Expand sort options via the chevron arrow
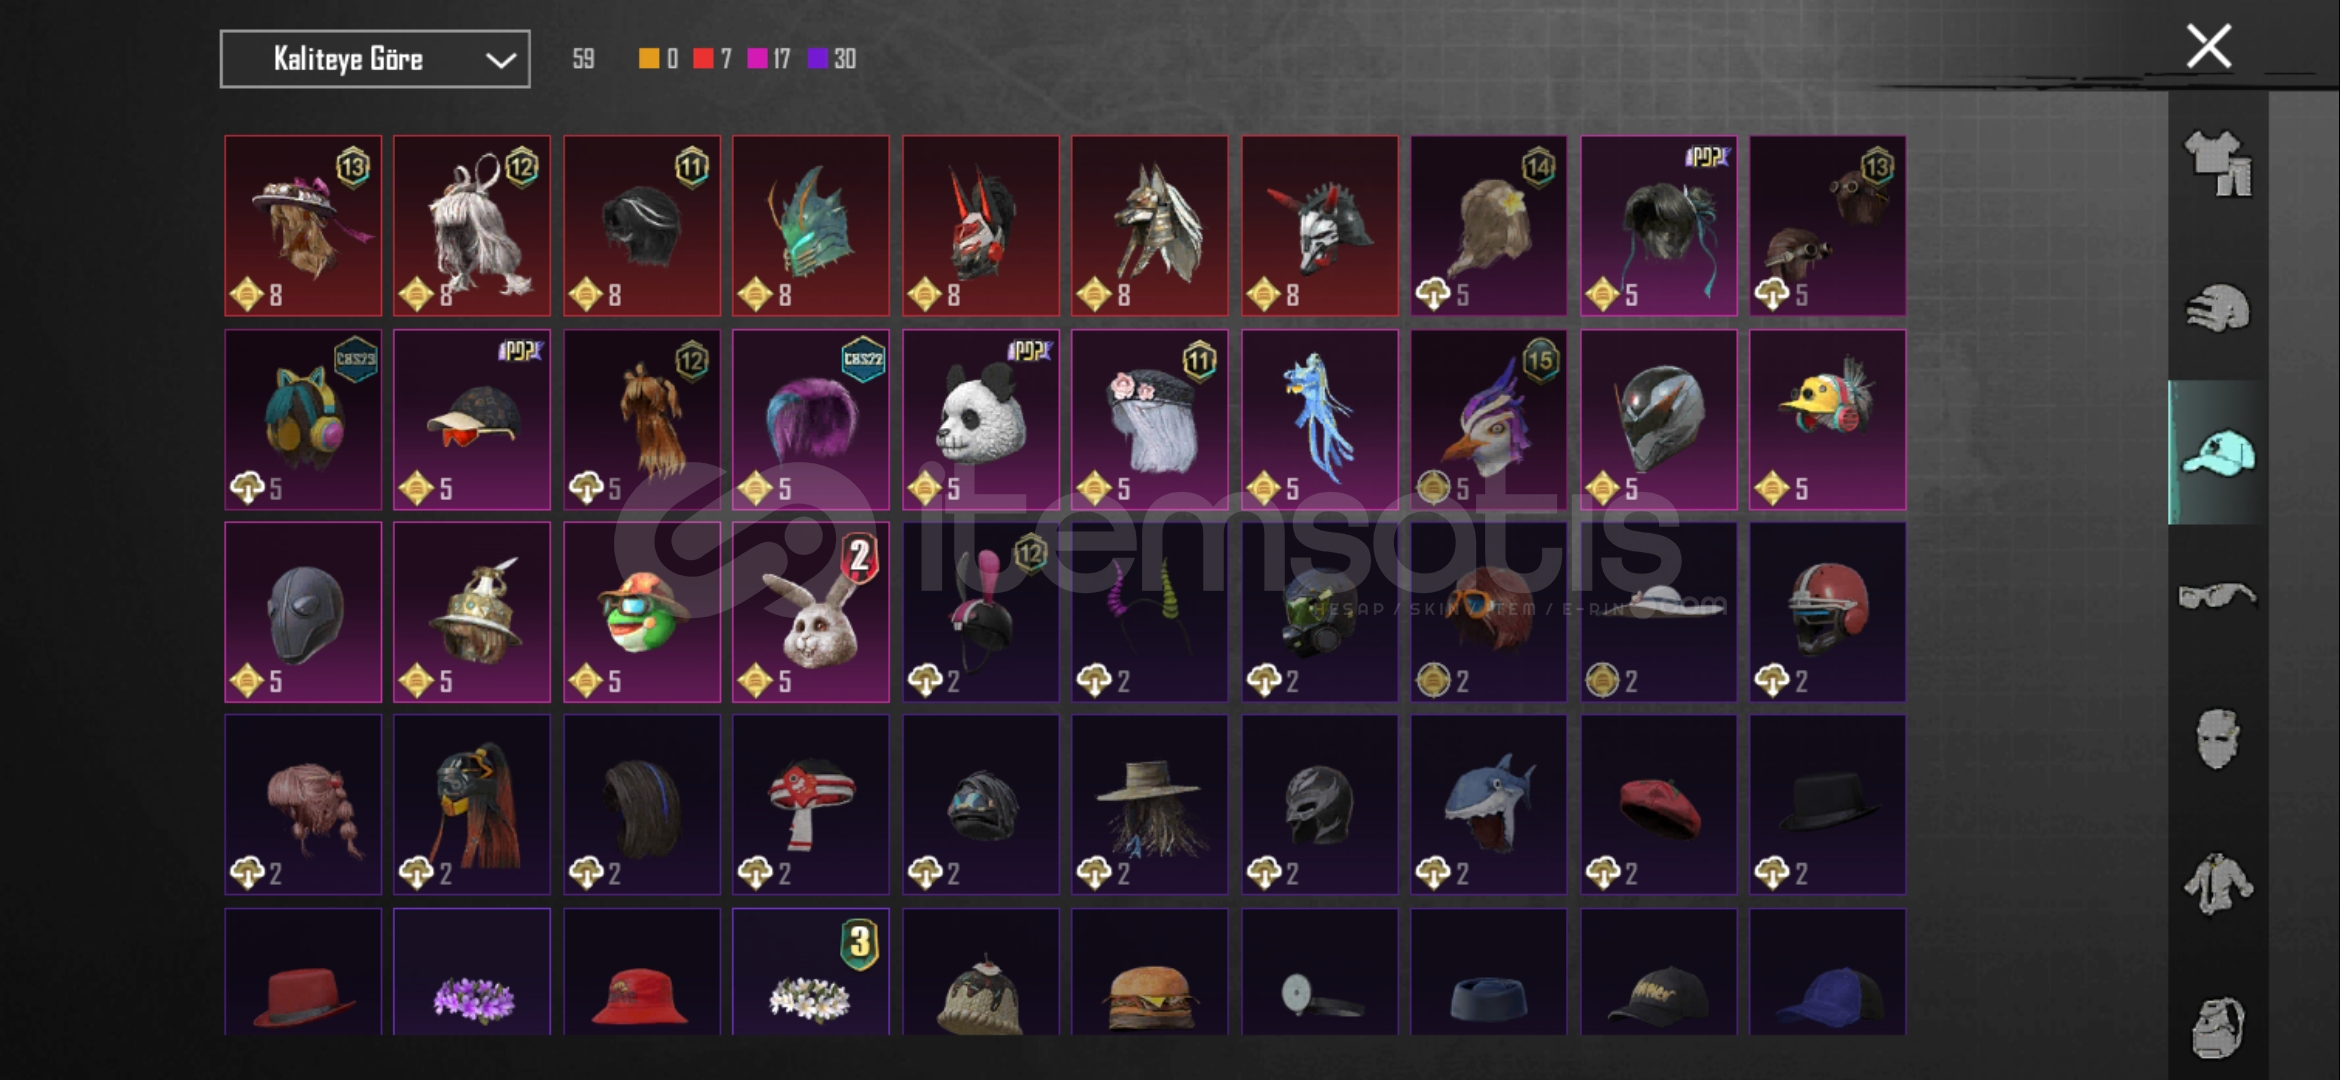The width and height of the screenshot is (2340, 1080). click(x=500, y=60)
